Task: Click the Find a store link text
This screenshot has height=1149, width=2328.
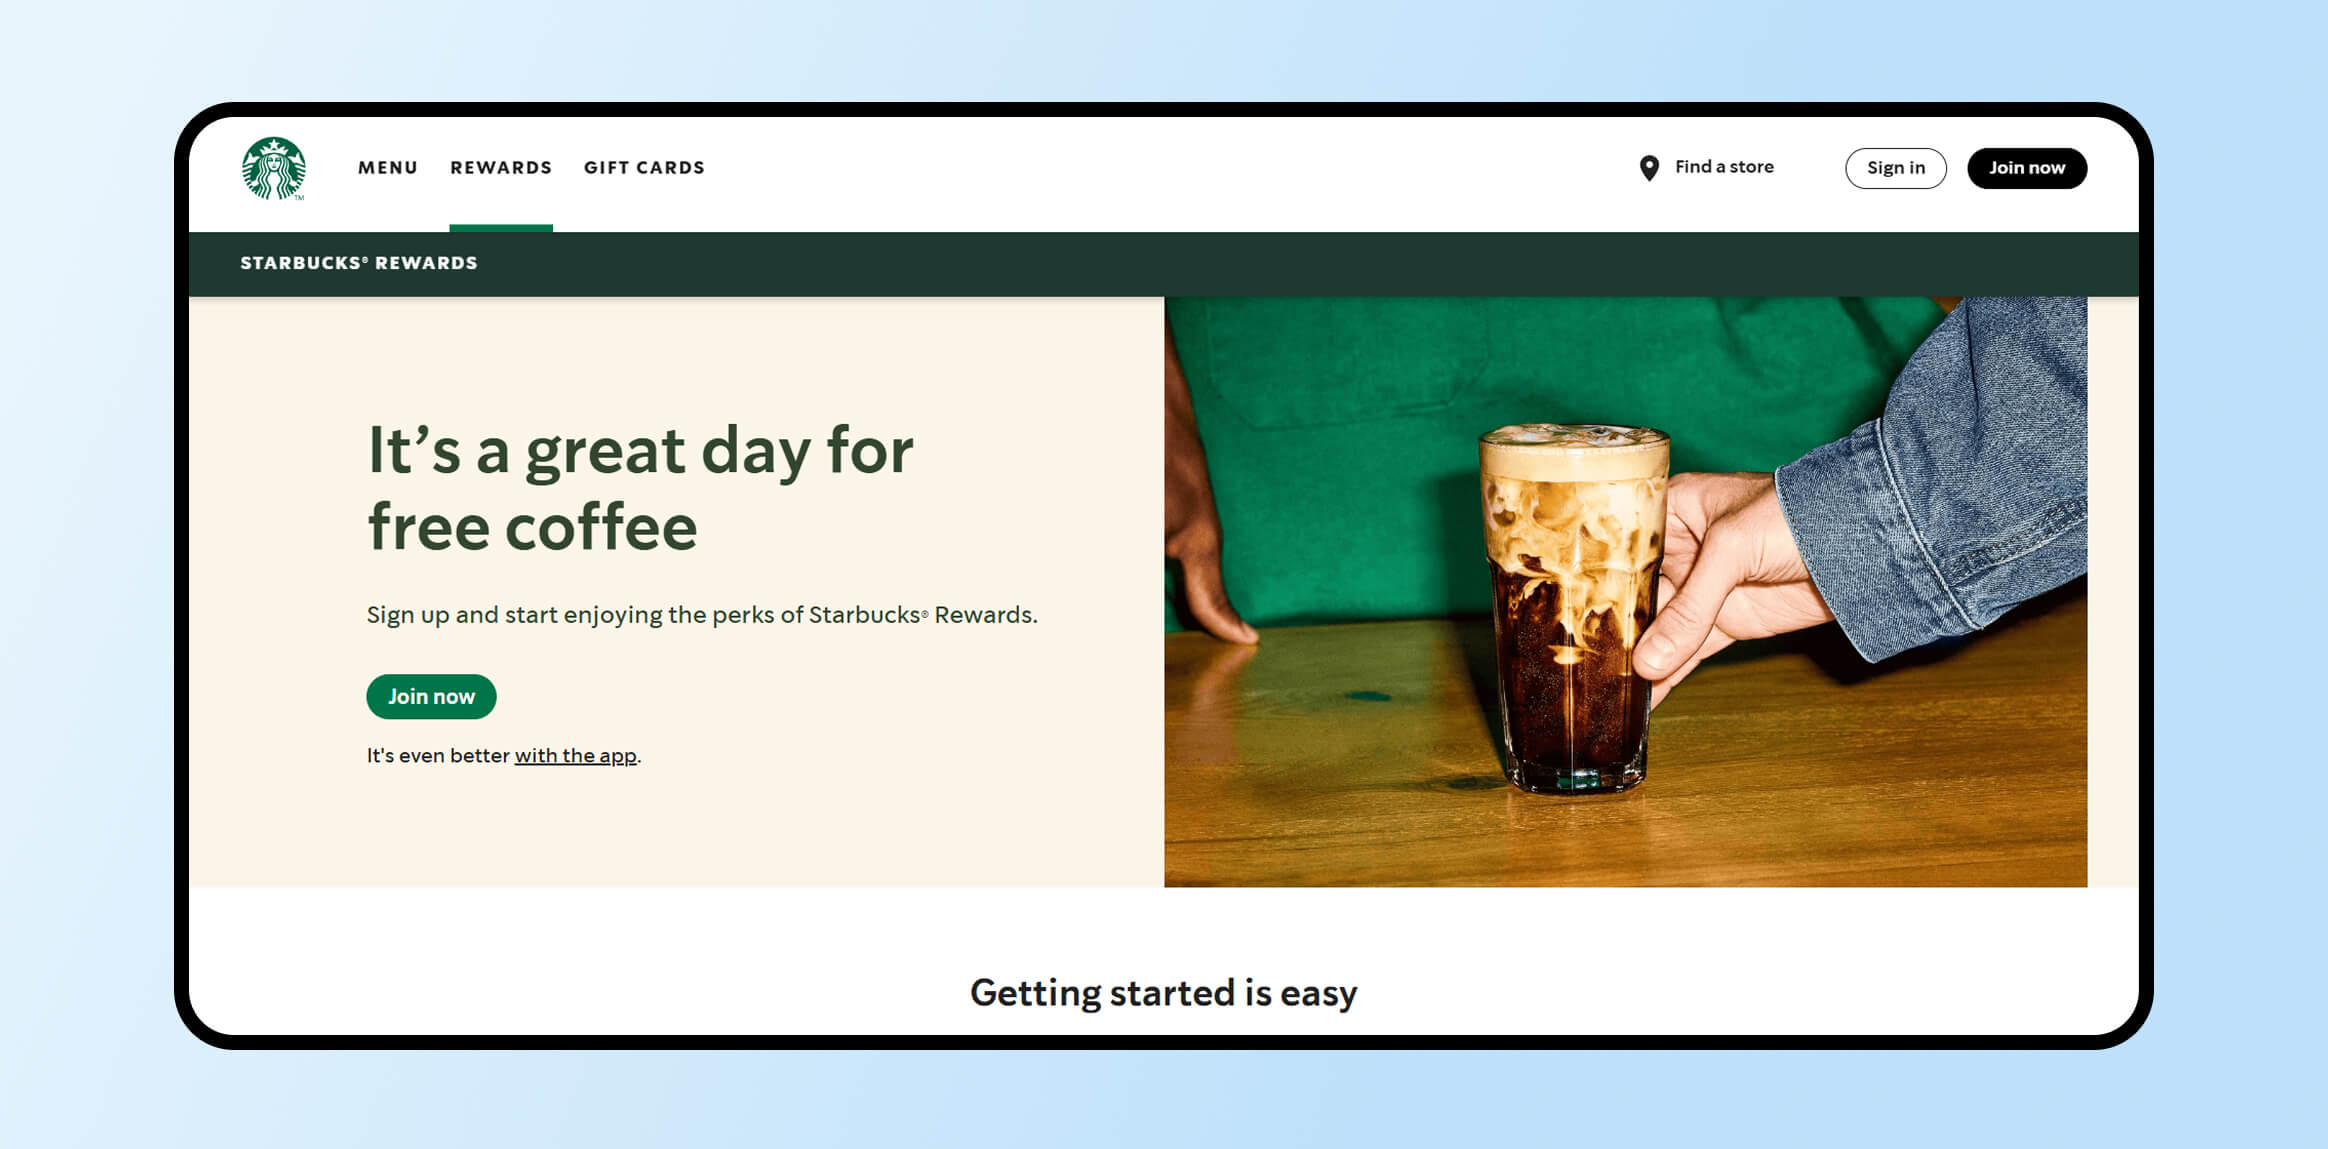Action: point(1724,167)
